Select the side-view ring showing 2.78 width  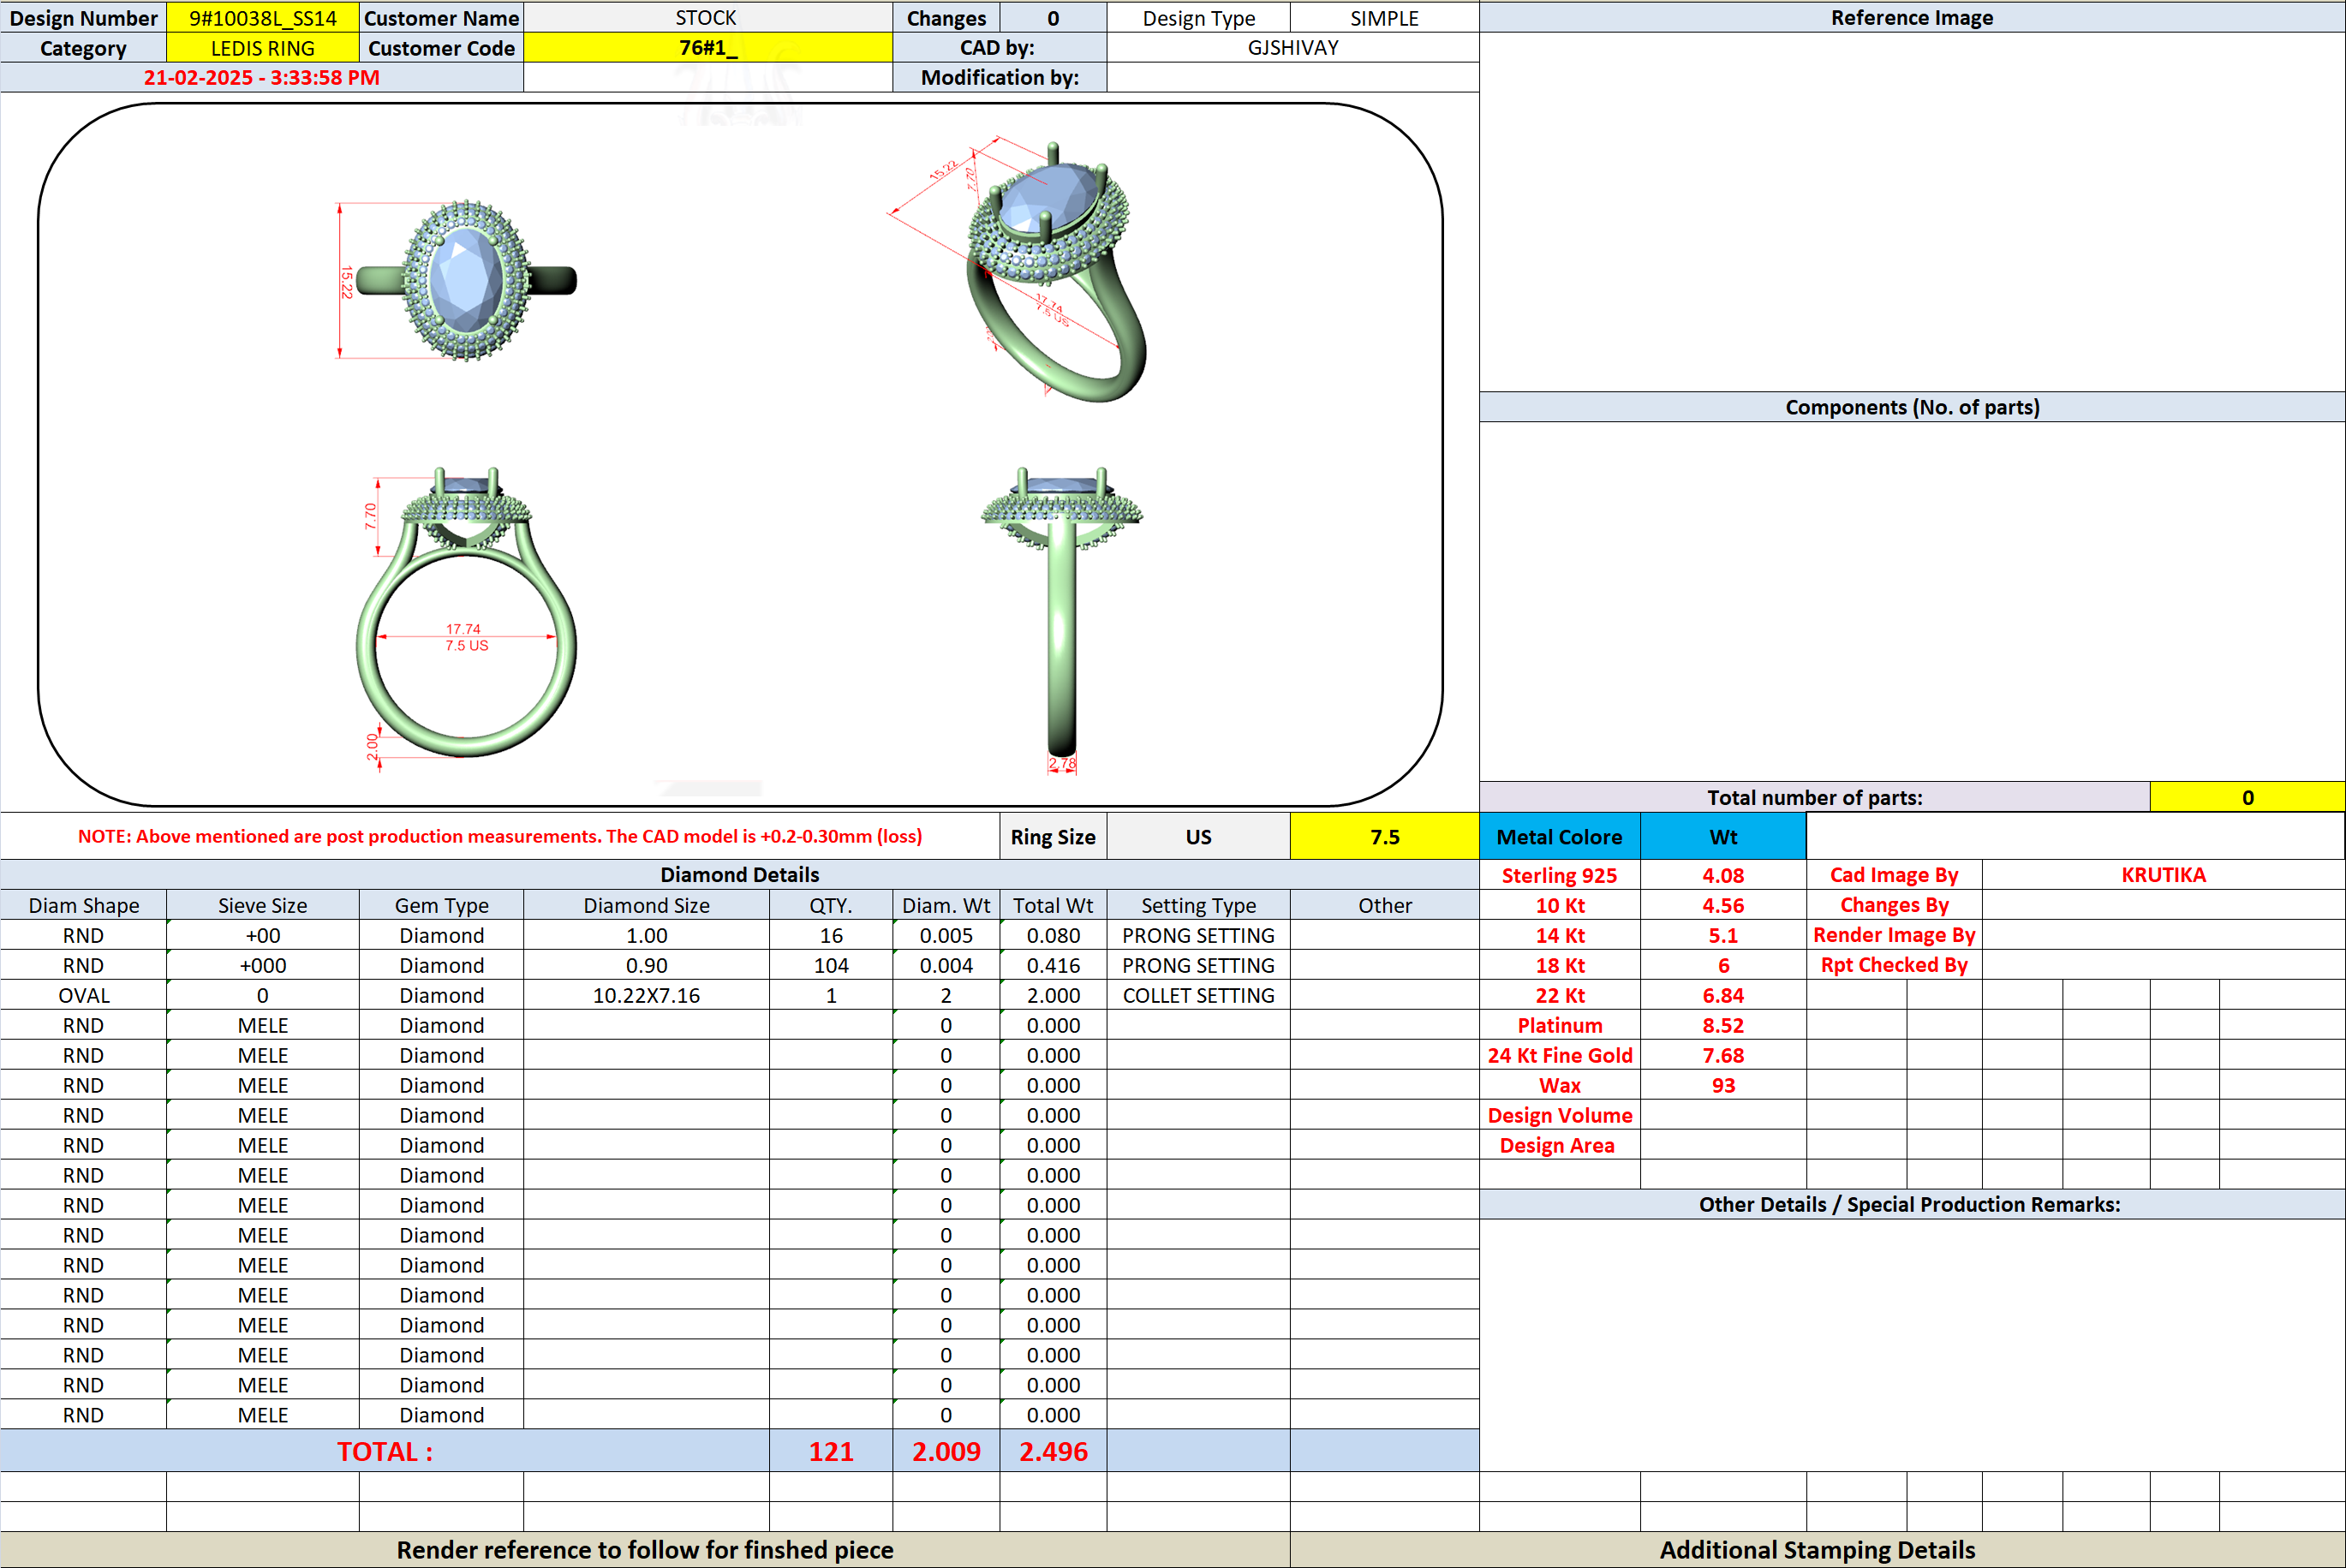pyautogui.click(x=1061, y=620)
